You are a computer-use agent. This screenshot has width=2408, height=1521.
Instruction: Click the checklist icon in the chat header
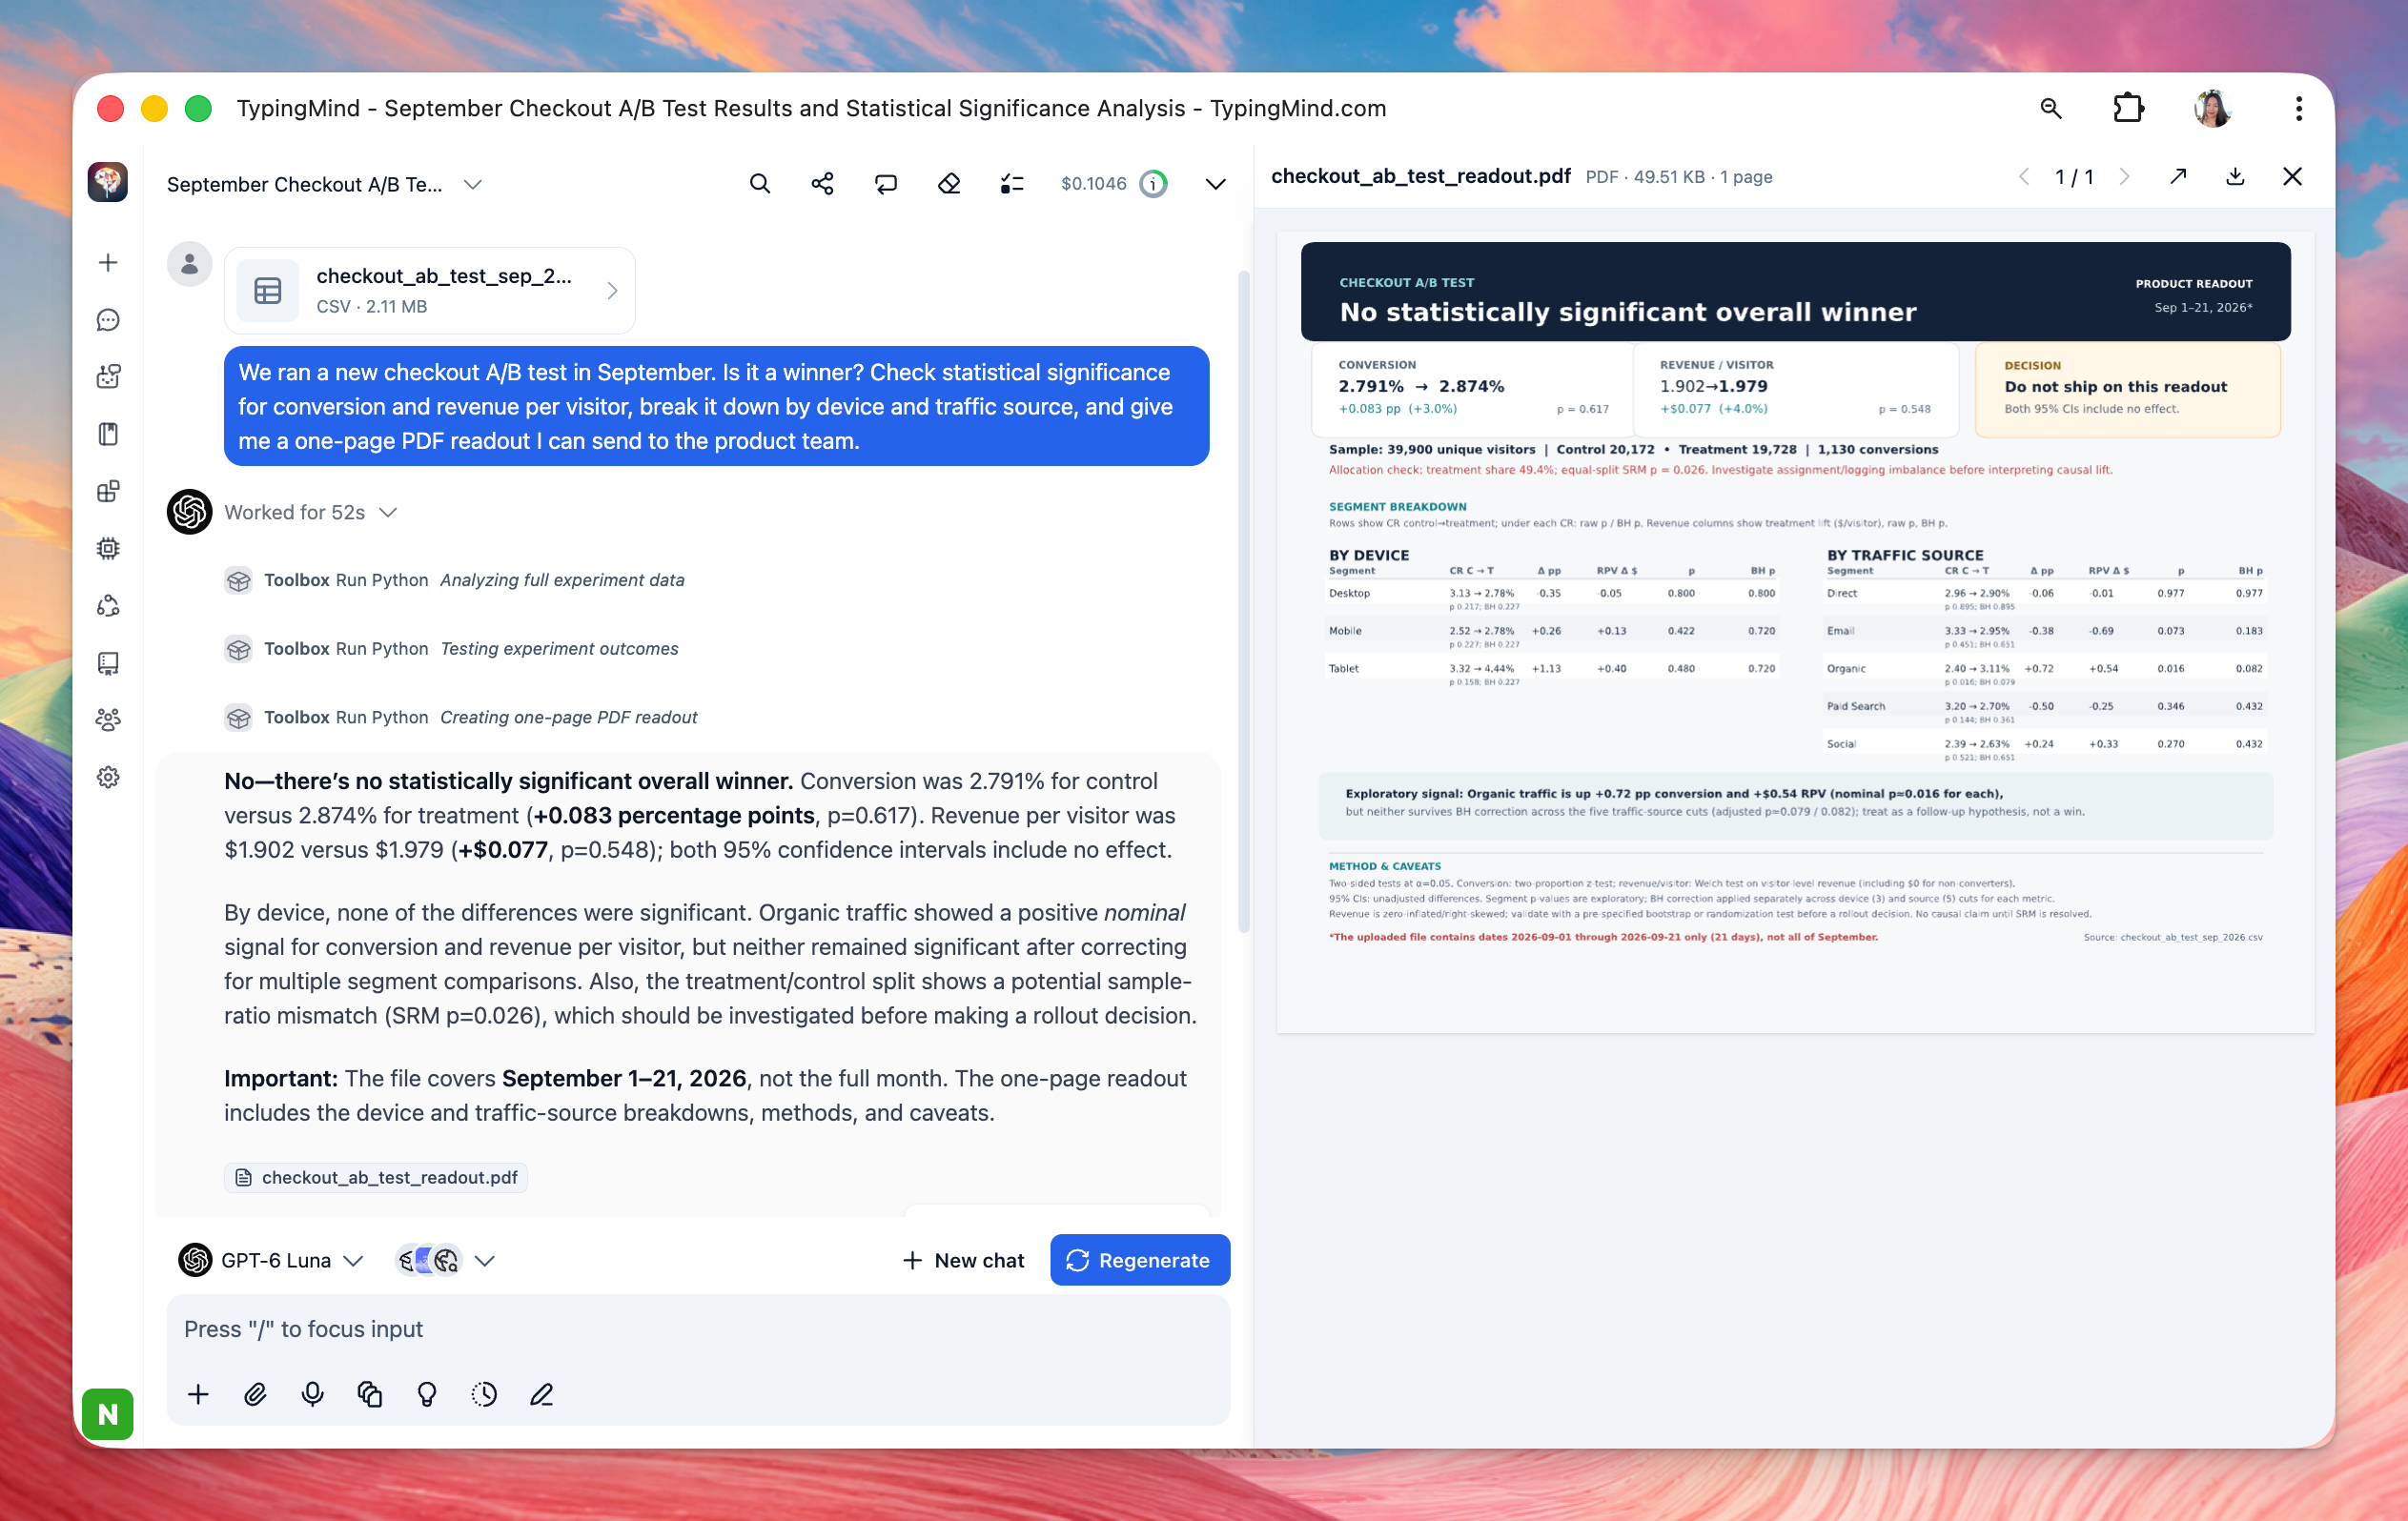pos(1012,184)
